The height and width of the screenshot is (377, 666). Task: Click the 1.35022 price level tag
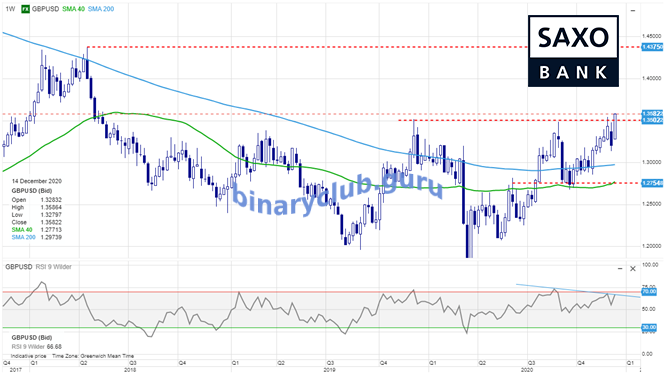[652, 121]
